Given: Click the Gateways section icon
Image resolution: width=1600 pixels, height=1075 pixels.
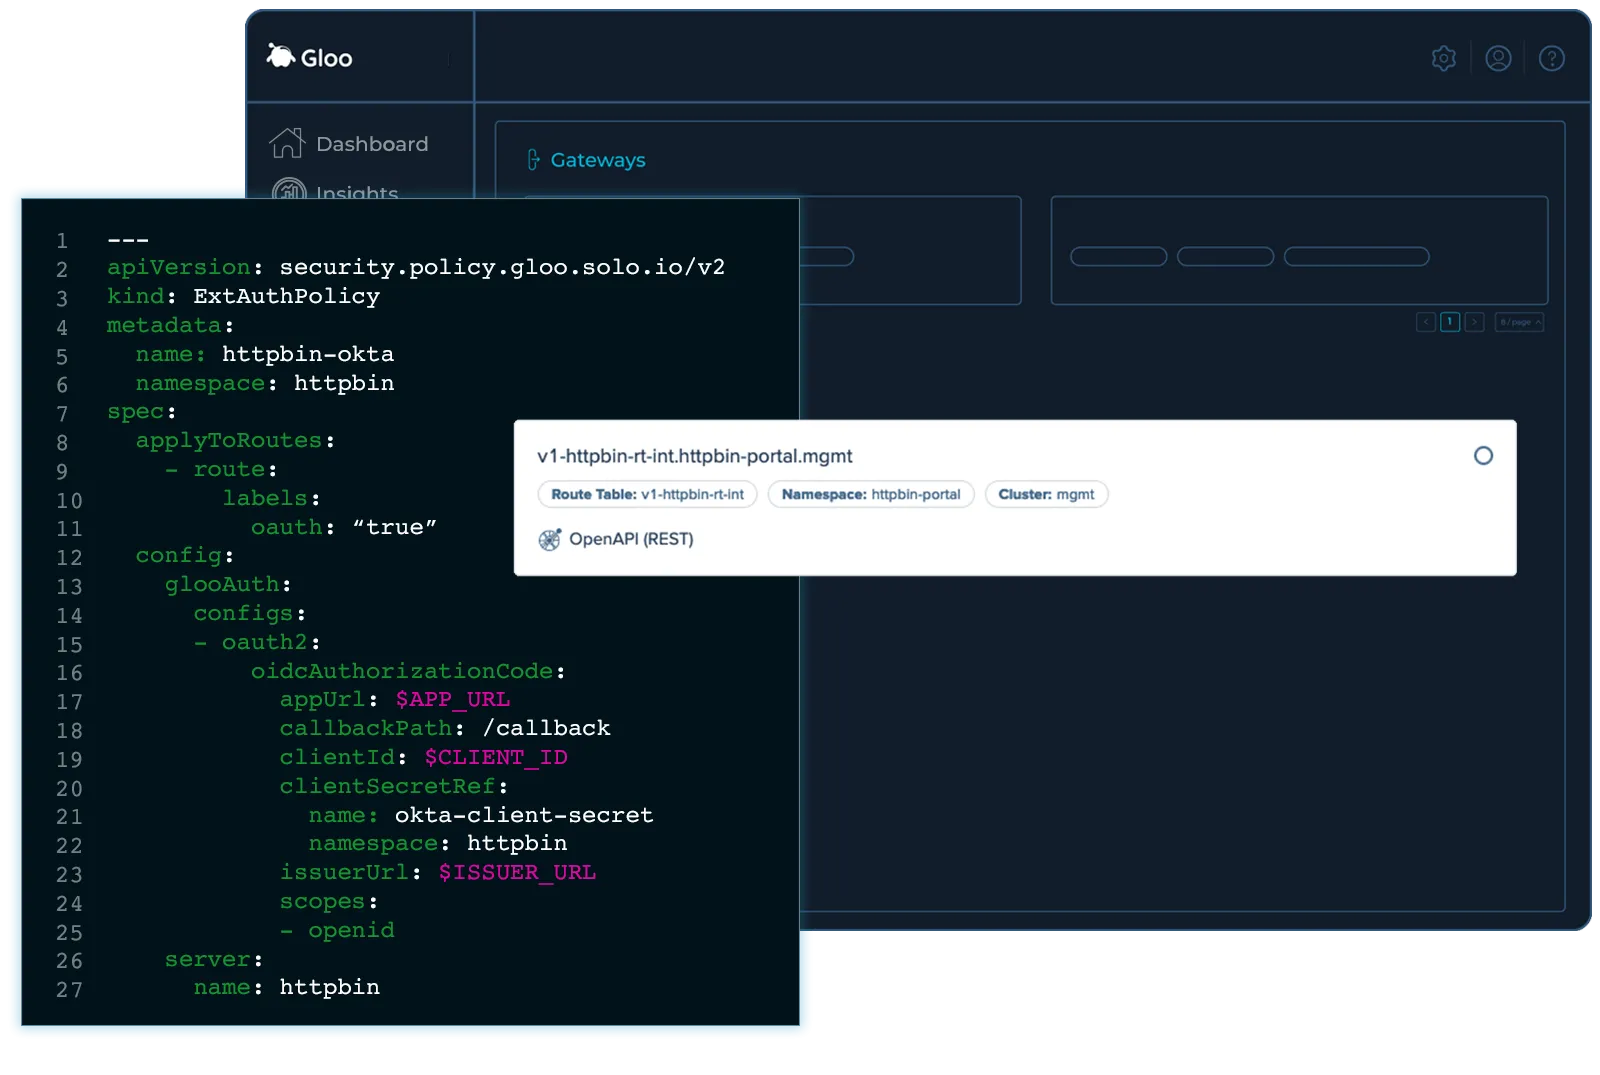Looking at the screenshot, I should [533, 160].
